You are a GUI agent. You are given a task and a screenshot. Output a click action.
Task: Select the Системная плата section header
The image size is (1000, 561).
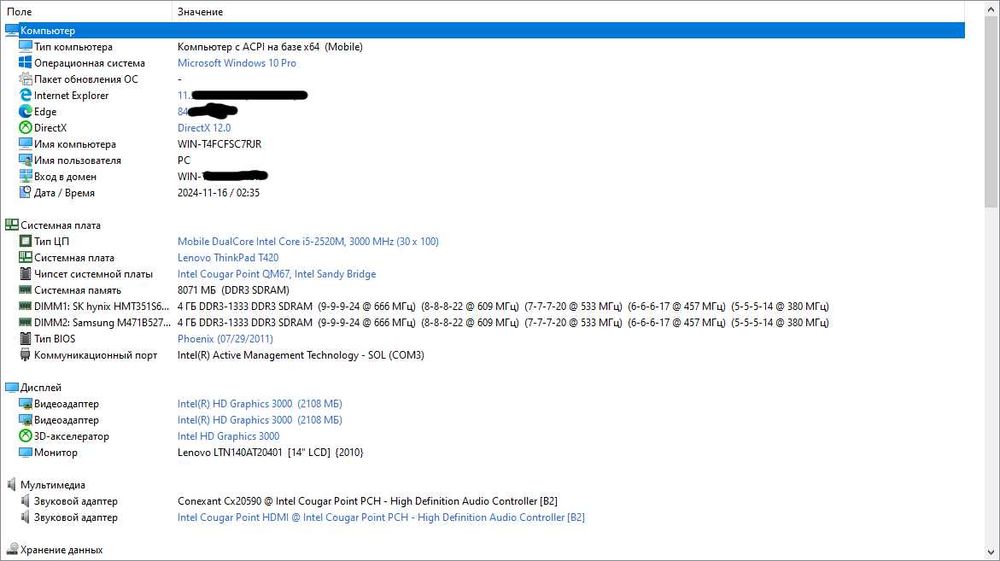[x=60, y=225]
